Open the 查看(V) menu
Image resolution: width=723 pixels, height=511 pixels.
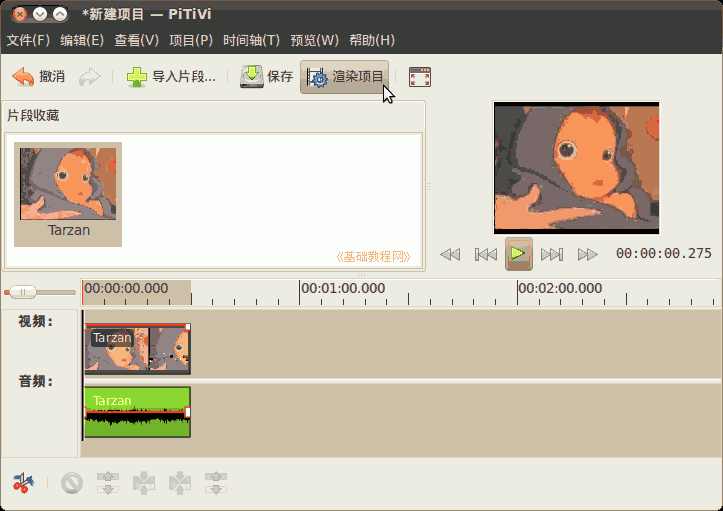pyautogui.click(x=136, y=40)
